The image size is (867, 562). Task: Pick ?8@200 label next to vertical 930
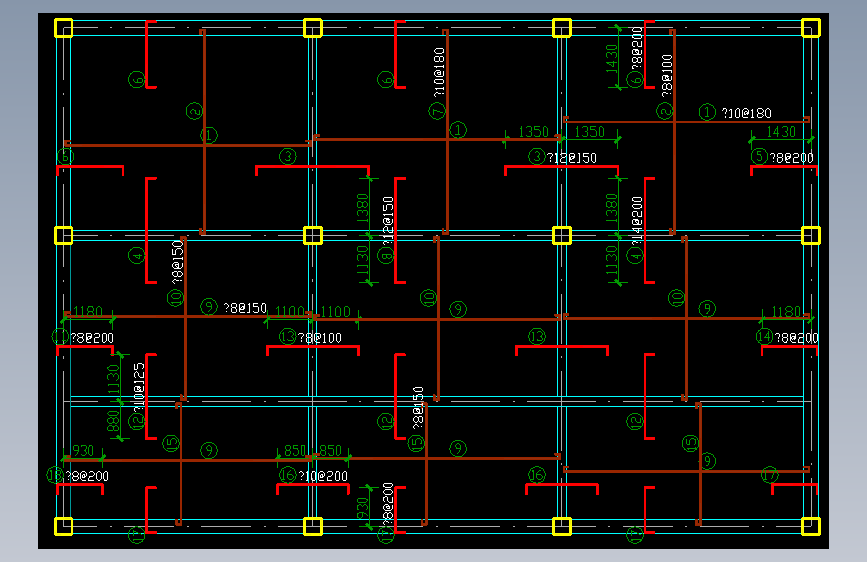coord(388,503)
